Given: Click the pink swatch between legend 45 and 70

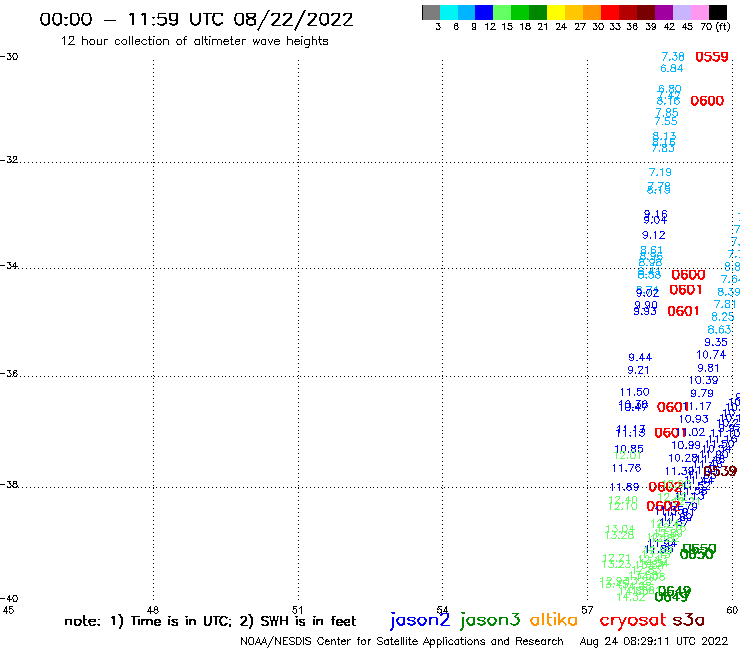Looking at the screenshot, I should coord(699,12).
